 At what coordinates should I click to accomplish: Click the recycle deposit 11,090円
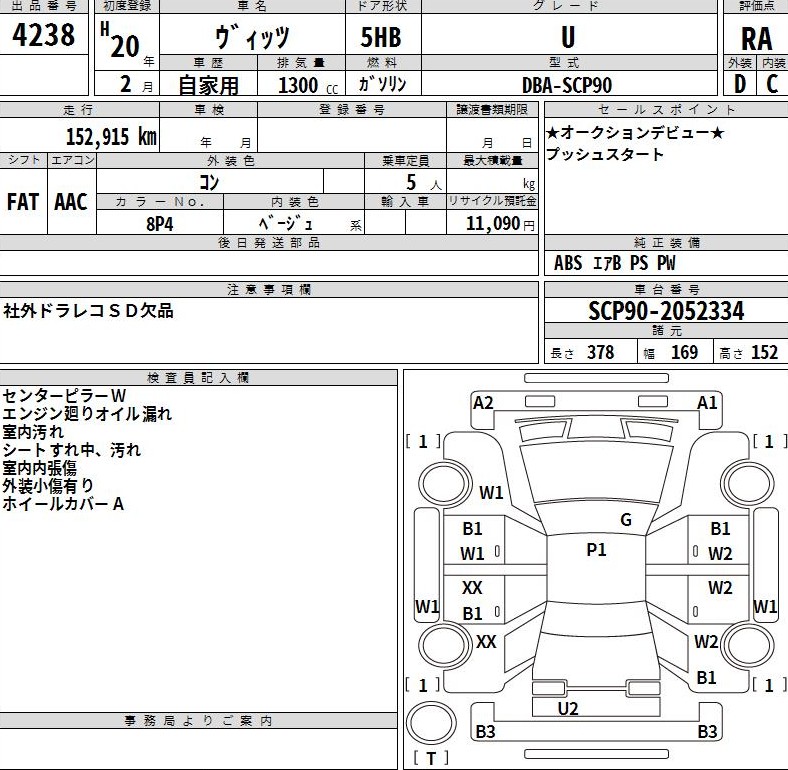click(x=500, y=223)
